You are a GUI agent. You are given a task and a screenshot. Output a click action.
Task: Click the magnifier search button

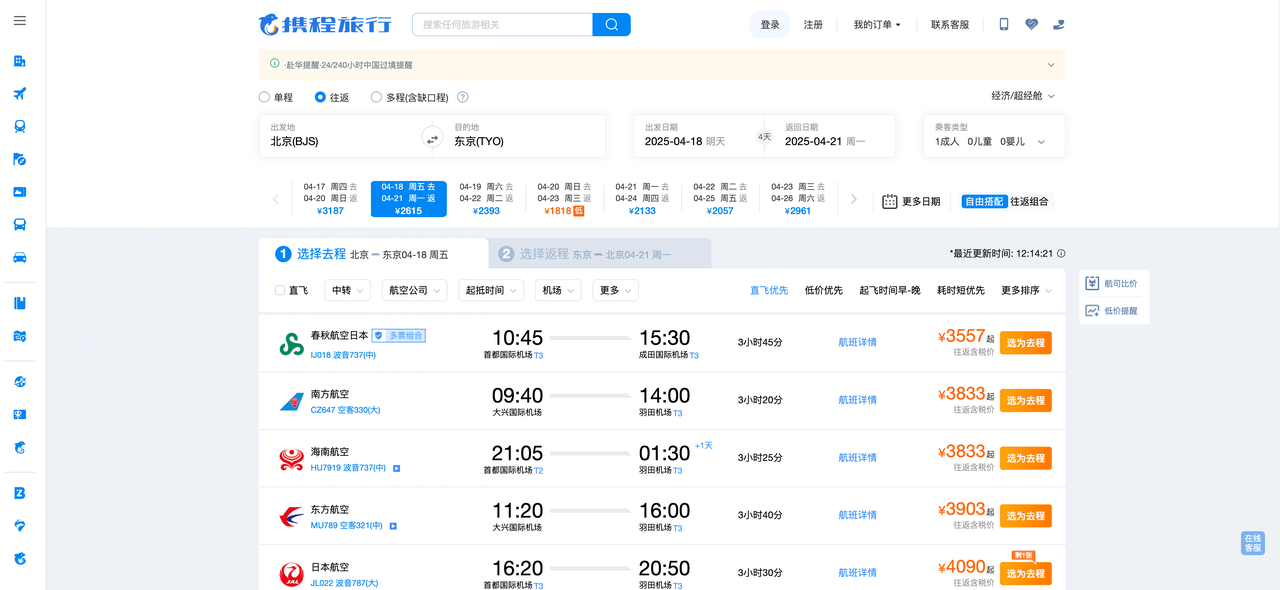611,25
